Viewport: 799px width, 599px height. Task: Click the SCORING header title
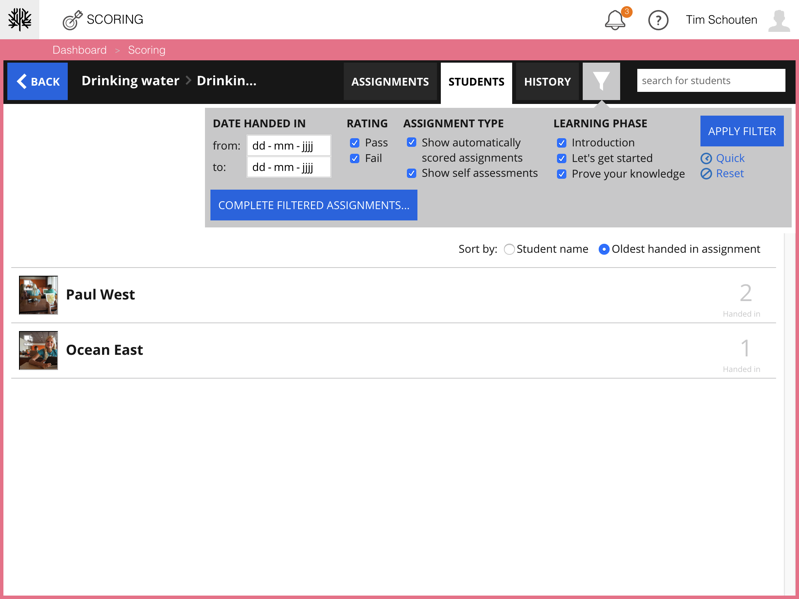(x=115, y=19)
